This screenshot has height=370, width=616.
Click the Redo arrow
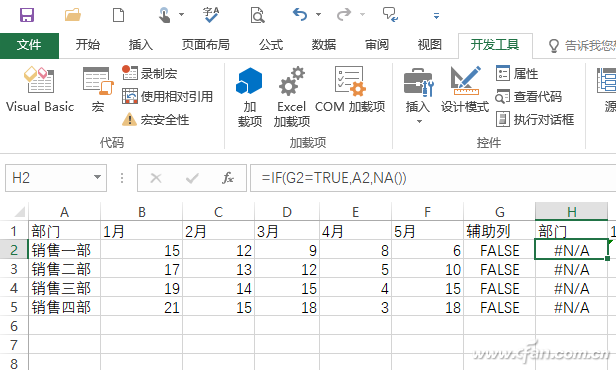(x=344, y=15)
